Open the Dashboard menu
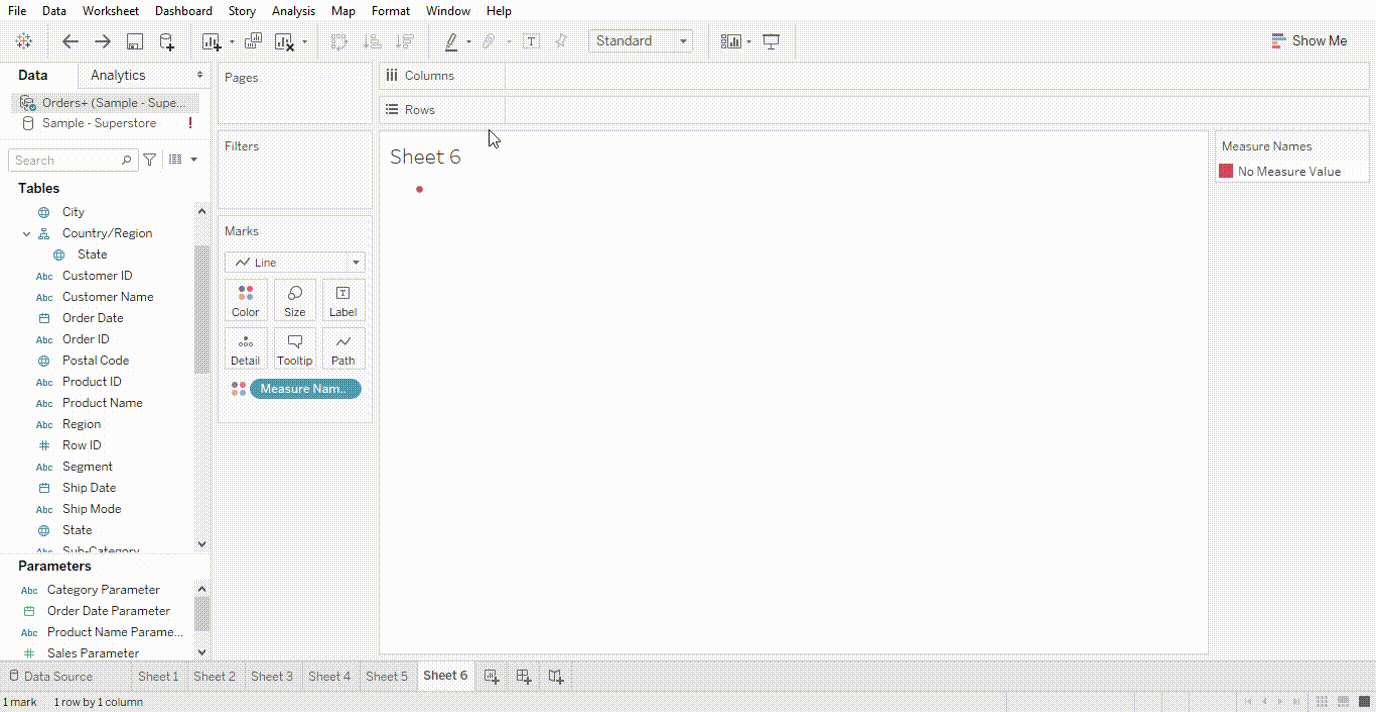Image resolution: width=1376 pixels, height=712 pixels. pos(184,11)
